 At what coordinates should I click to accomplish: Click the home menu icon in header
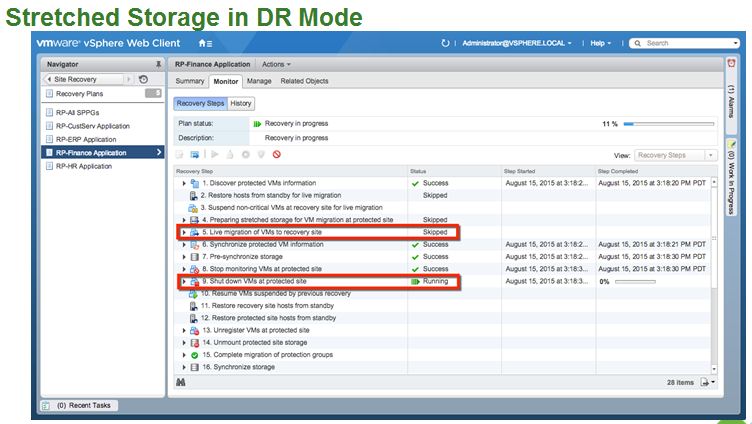click(x=204, y=43)
